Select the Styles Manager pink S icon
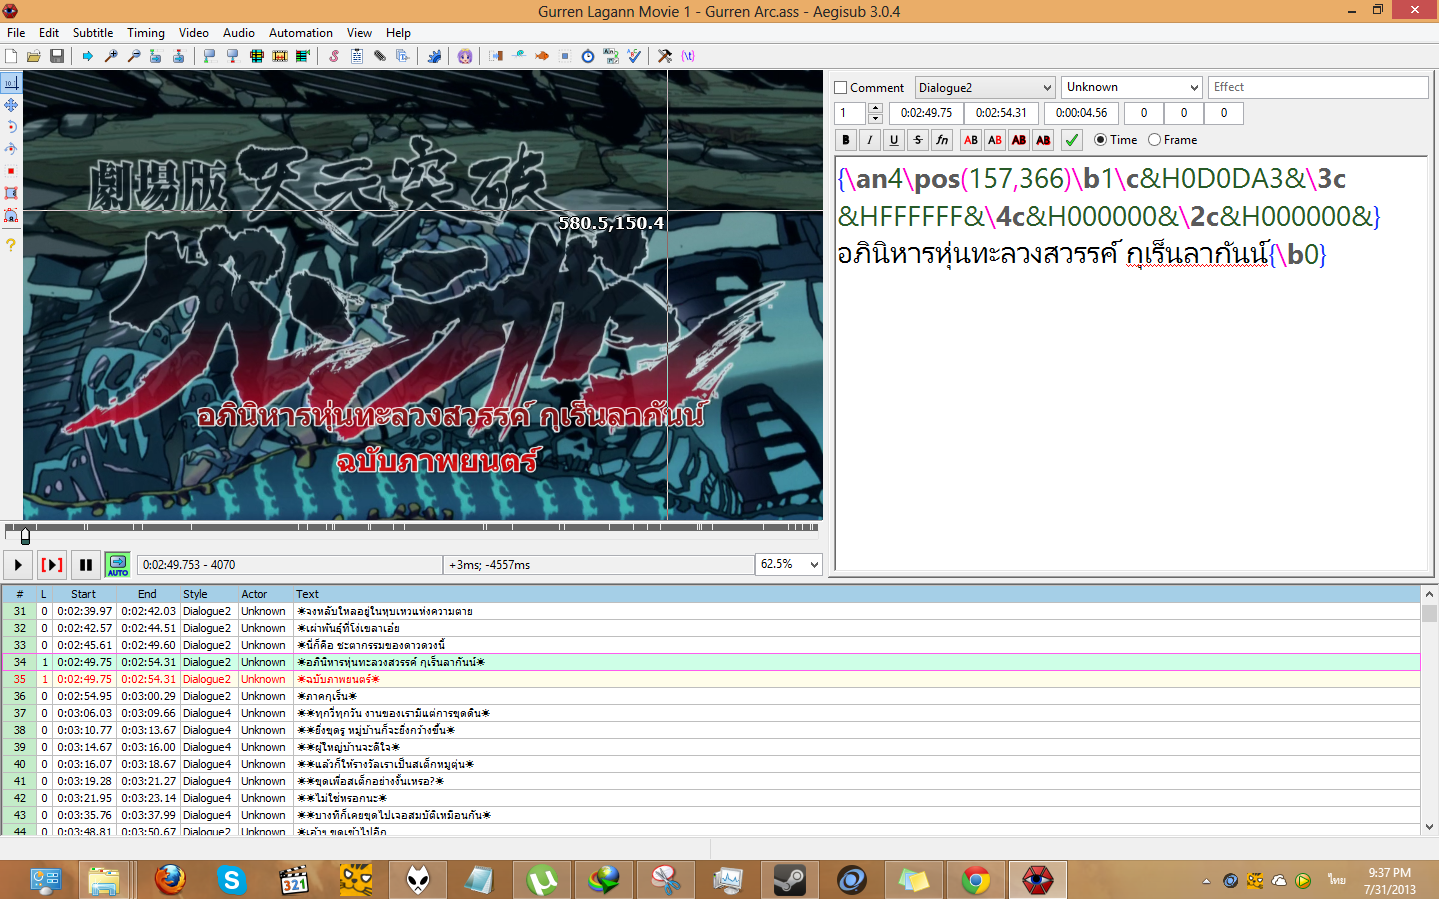The height and width of the screenshot is (899, 1439). tap(334, 56)
